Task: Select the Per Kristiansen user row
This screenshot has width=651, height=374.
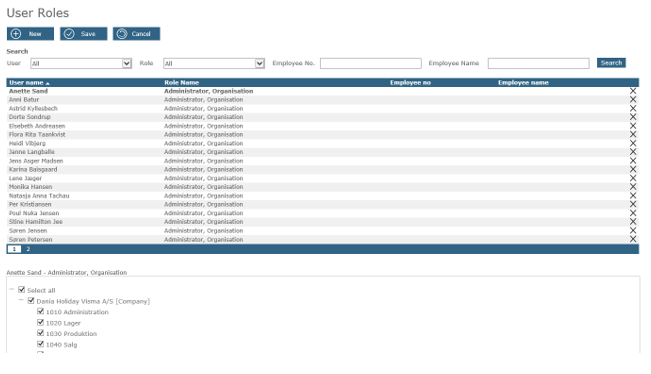Action: 323,204
